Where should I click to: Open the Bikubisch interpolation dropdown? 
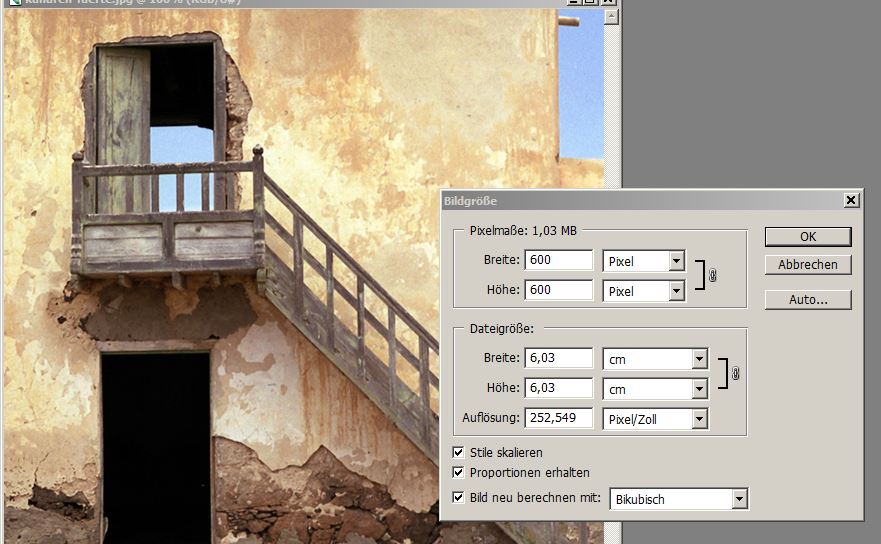coord(739,498)
